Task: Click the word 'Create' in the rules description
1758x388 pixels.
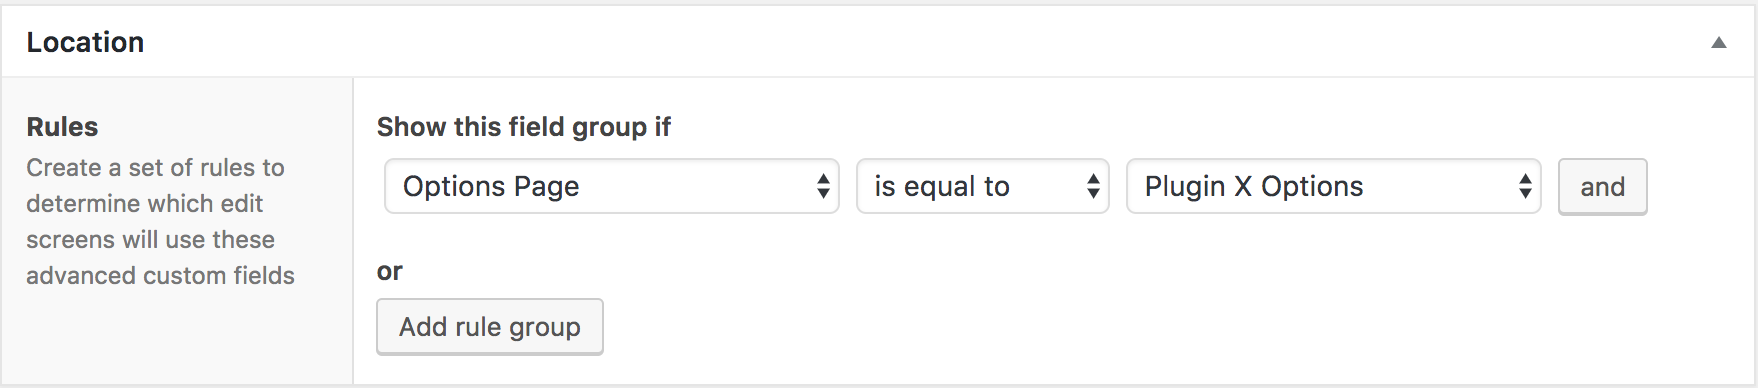Action: point(64,167)
